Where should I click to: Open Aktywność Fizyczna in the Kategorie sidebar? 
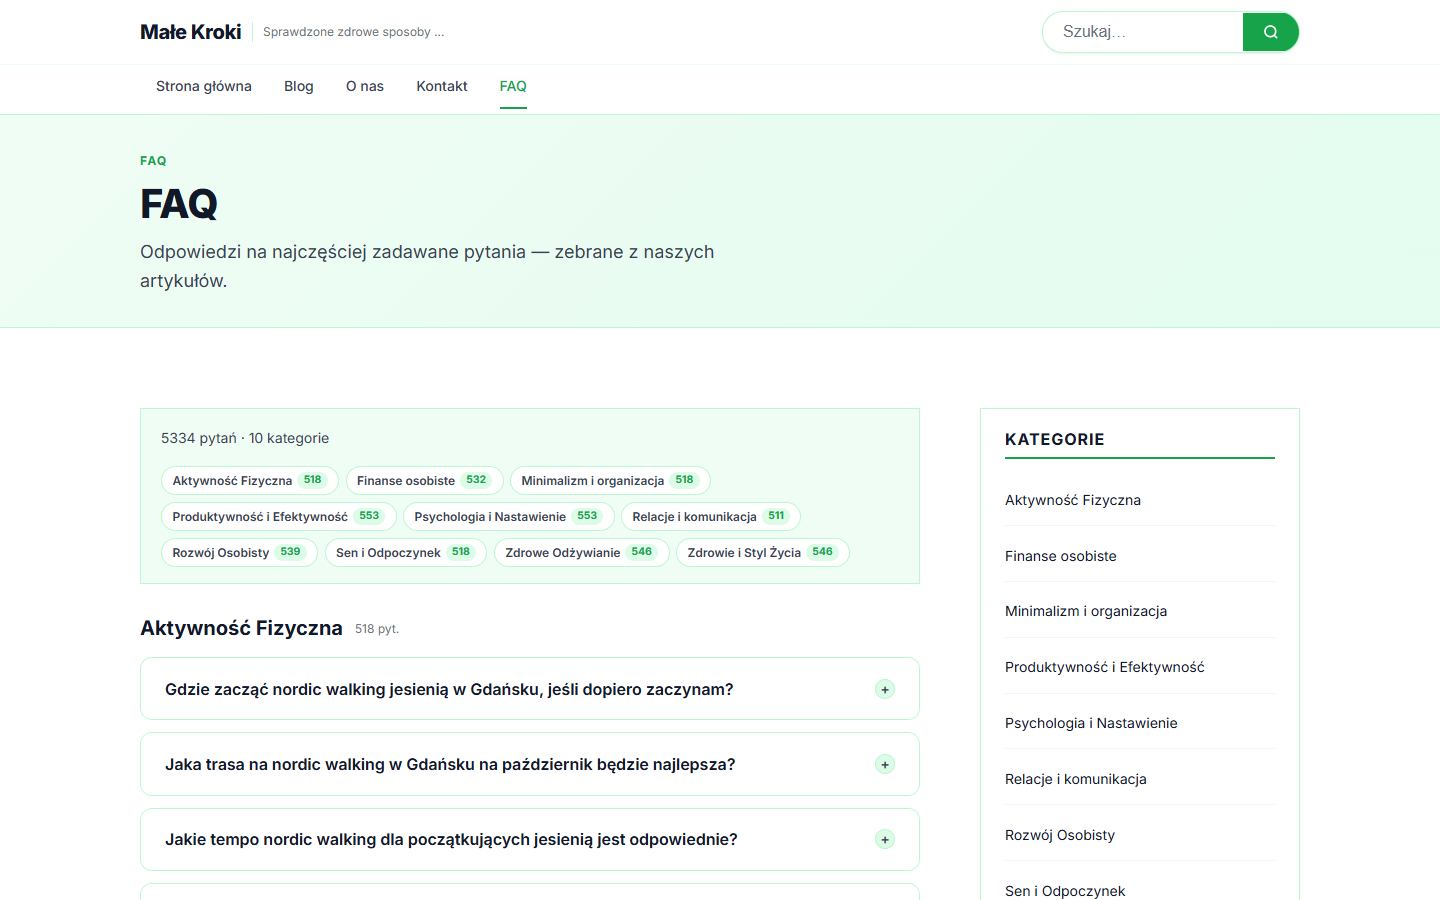[x=1073, y=500]
